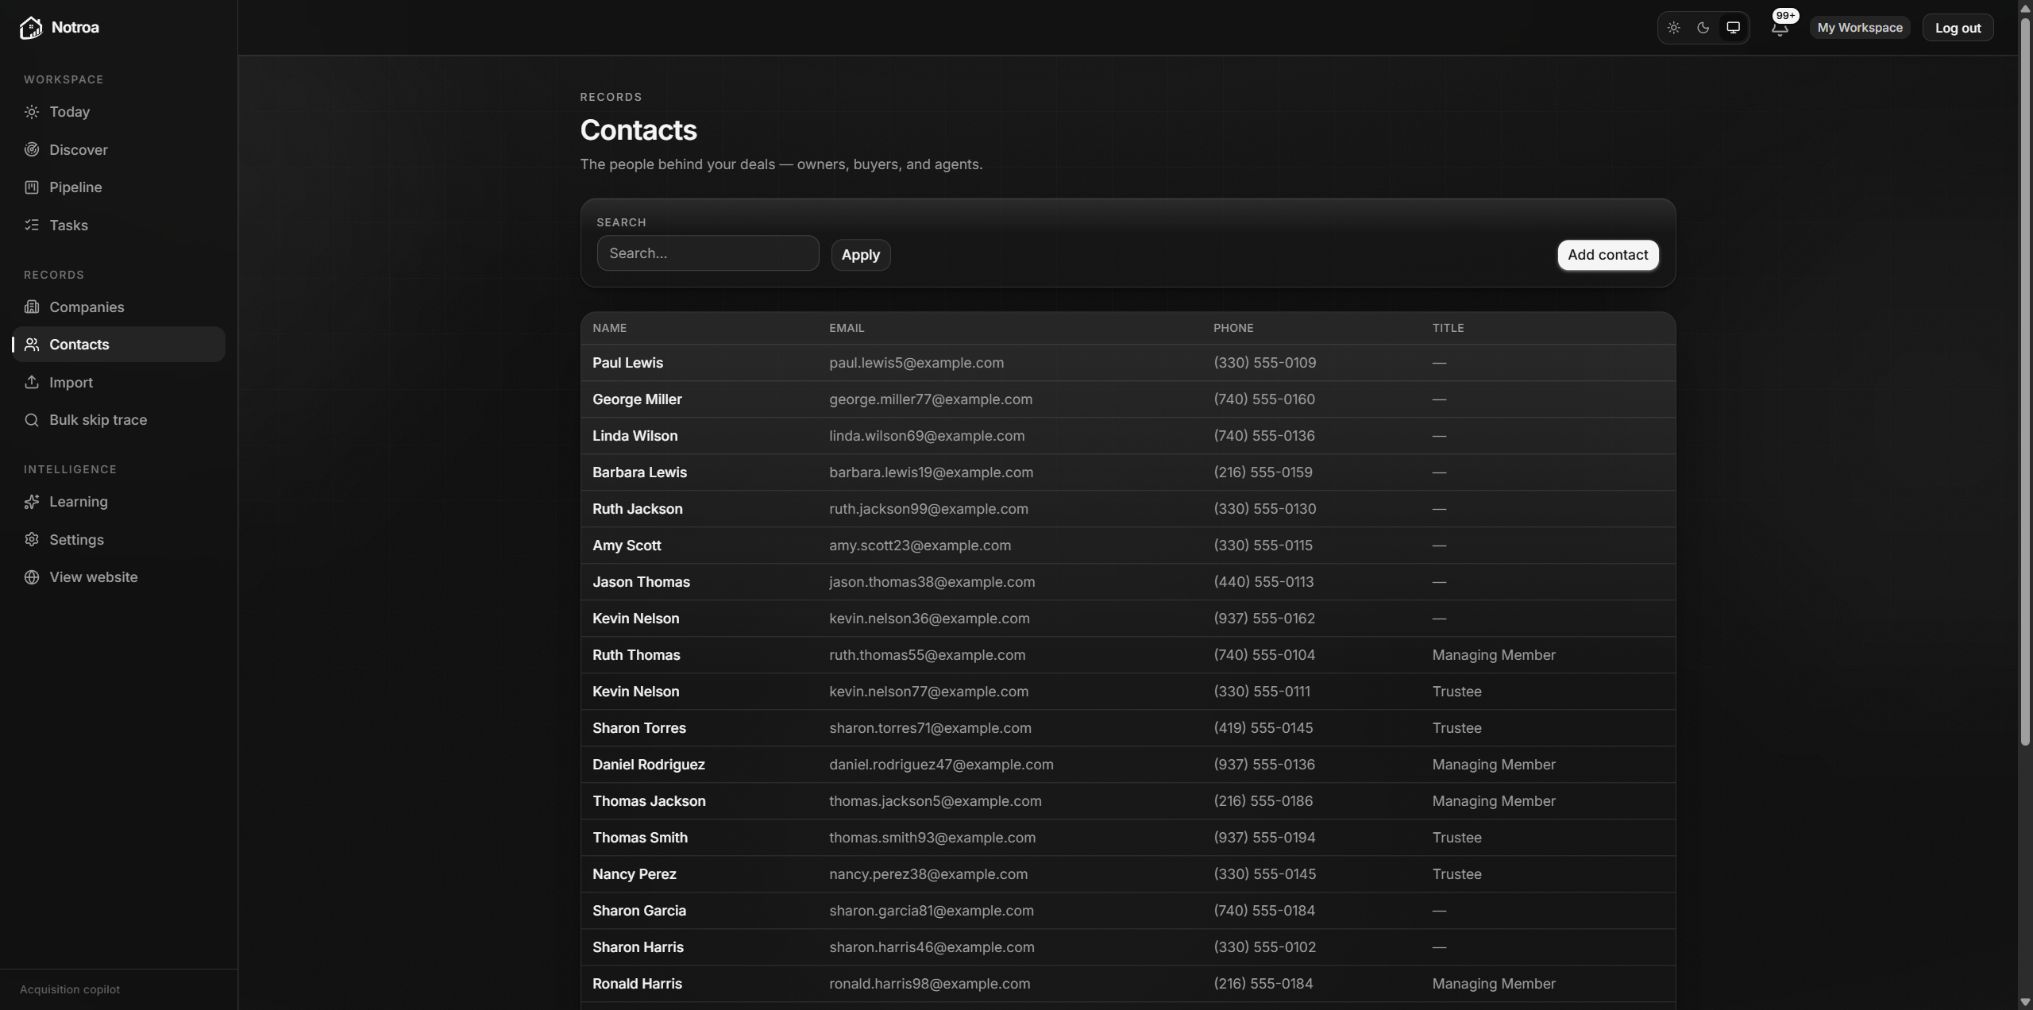Open contact Paul Lewis
Viewport: 2033px width, 1010px height.
627,363
